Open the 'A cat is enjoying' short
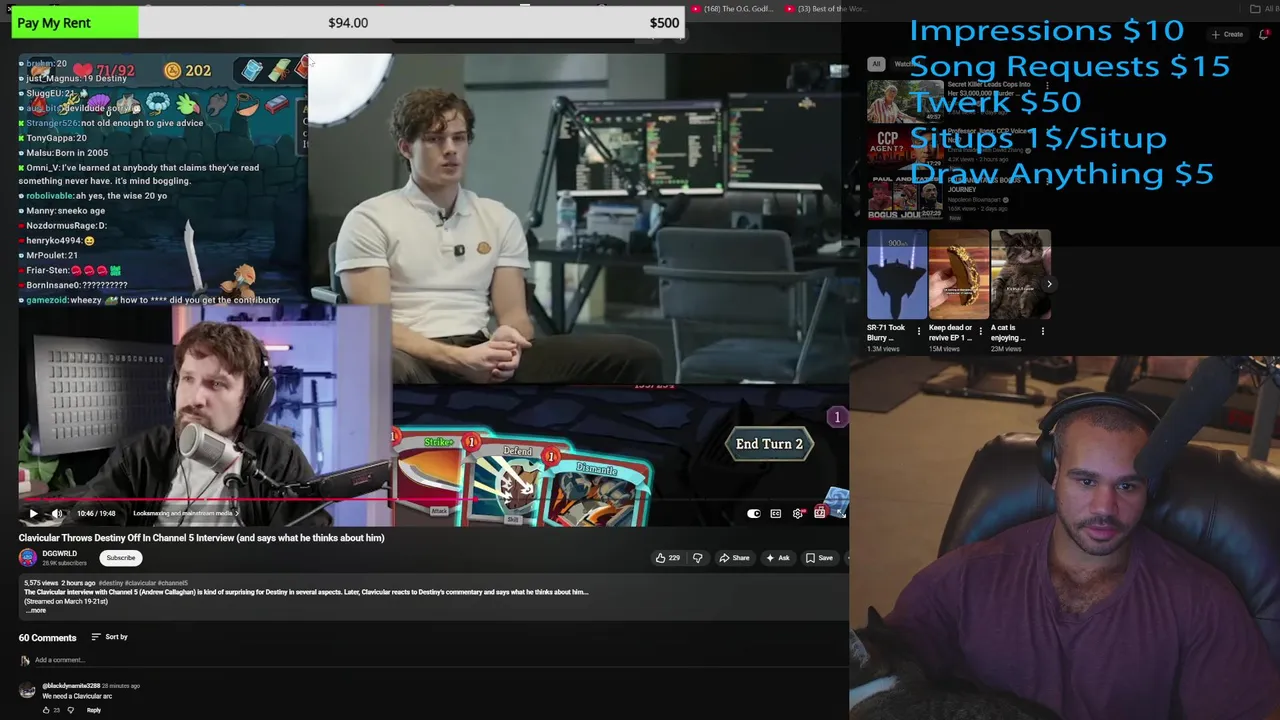This screenshot has width=1280, height=720. [1021, 275]
